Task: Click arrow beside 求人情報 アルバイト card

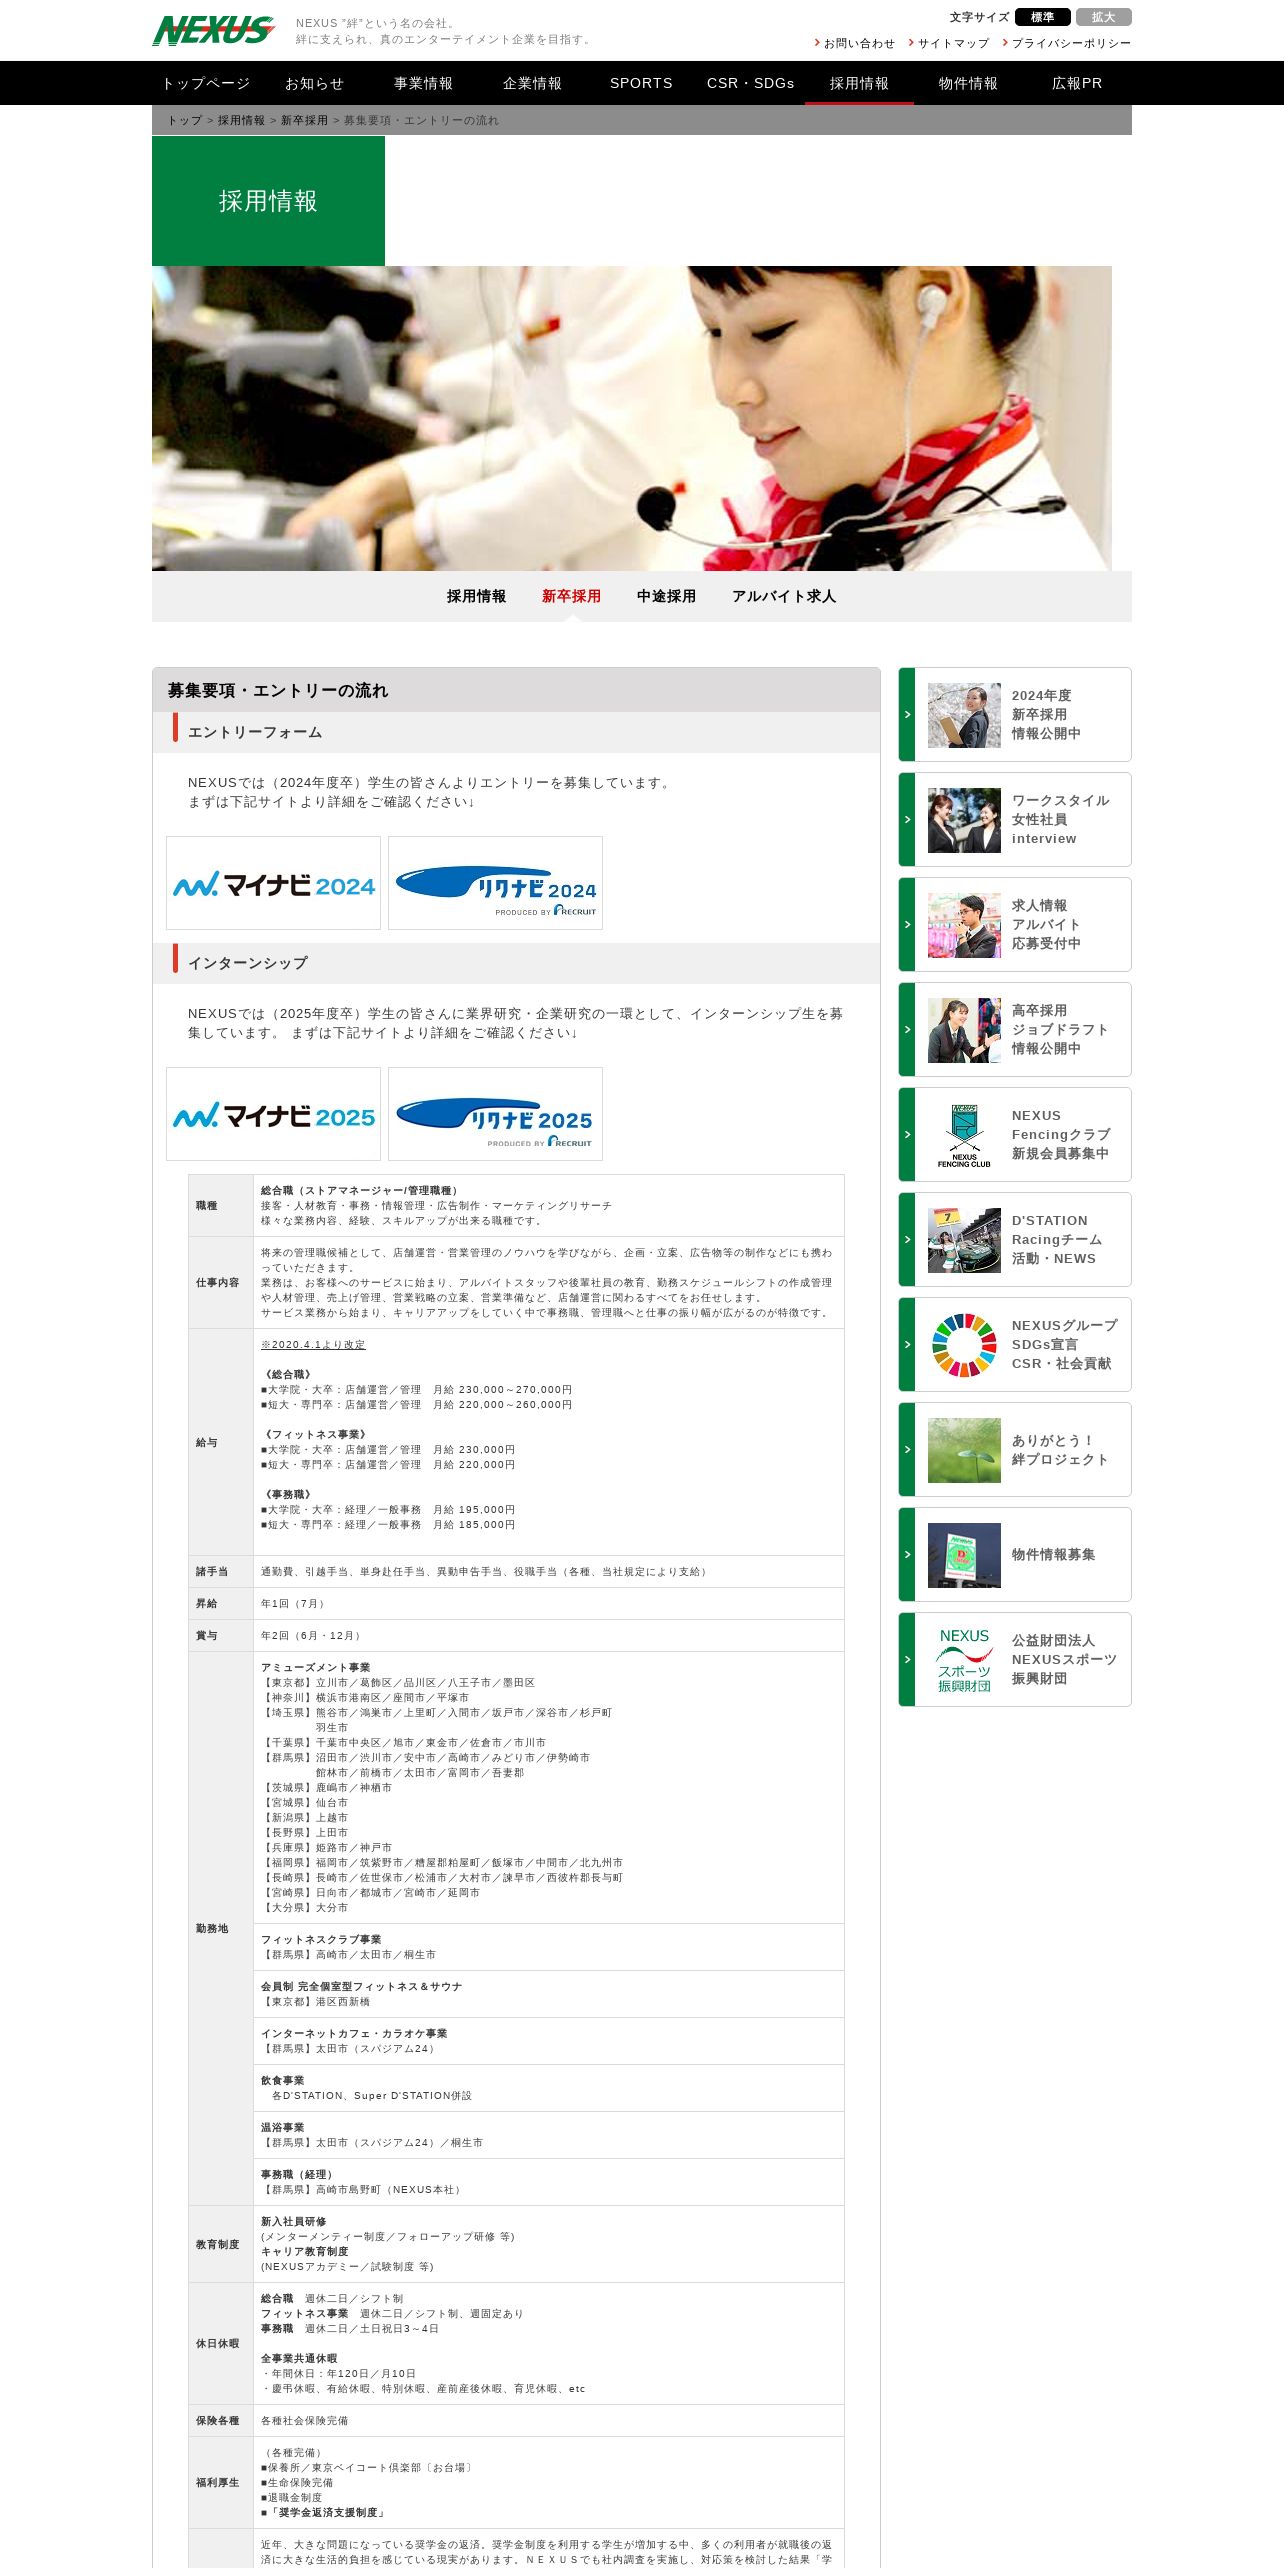Action: click(x=907, y=925)
